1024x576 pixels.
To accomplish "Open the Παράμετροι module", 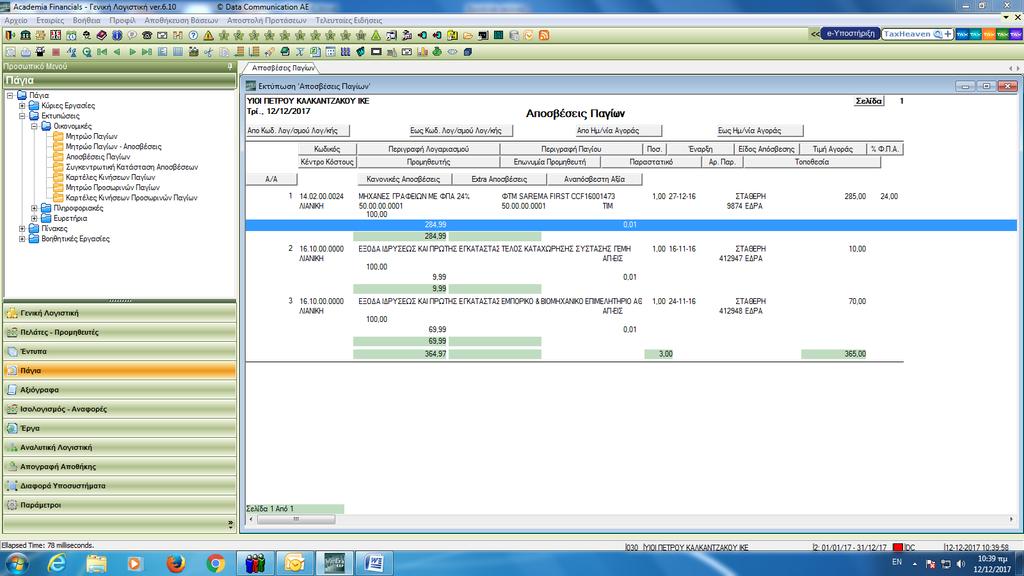I will [120, 505].
